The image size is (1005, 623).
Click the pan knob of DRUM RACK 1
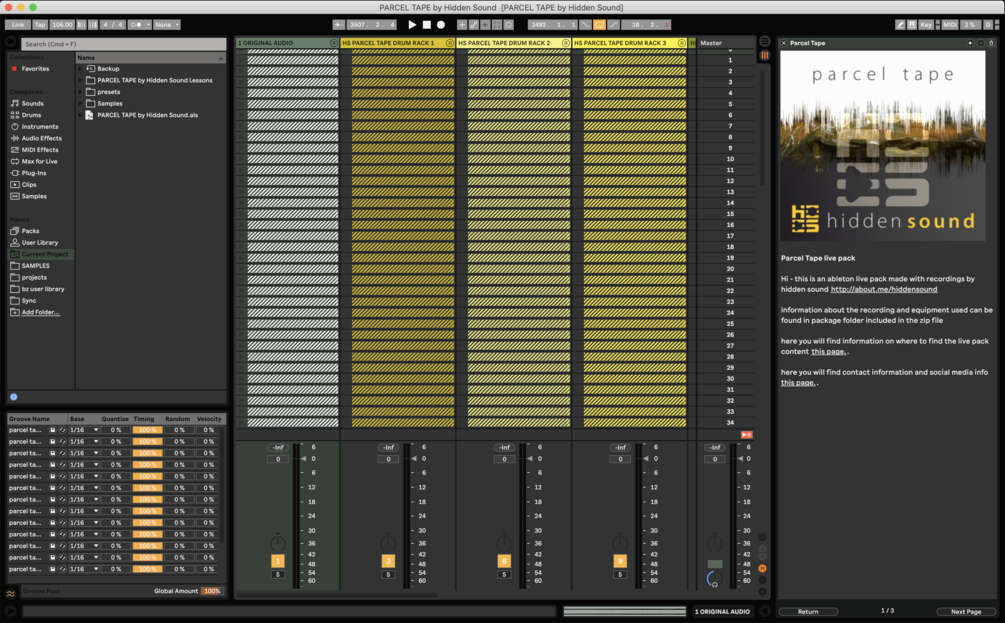click(388, 544)
